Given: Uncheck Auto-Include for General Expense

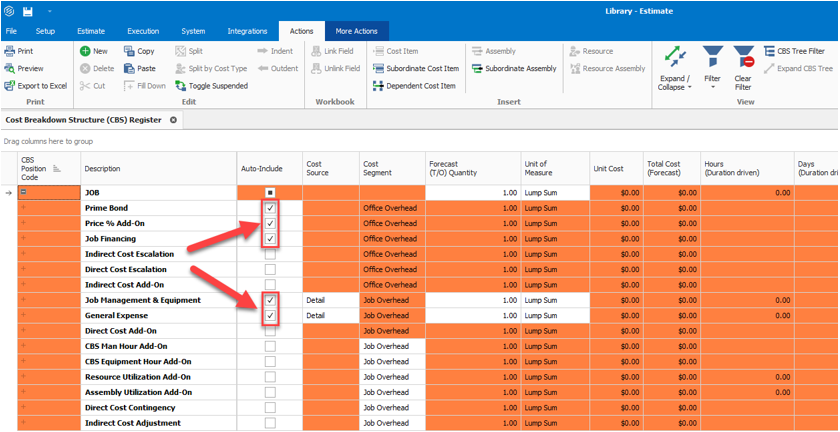Looking at the screenshot, I should [x=270, y=315].
